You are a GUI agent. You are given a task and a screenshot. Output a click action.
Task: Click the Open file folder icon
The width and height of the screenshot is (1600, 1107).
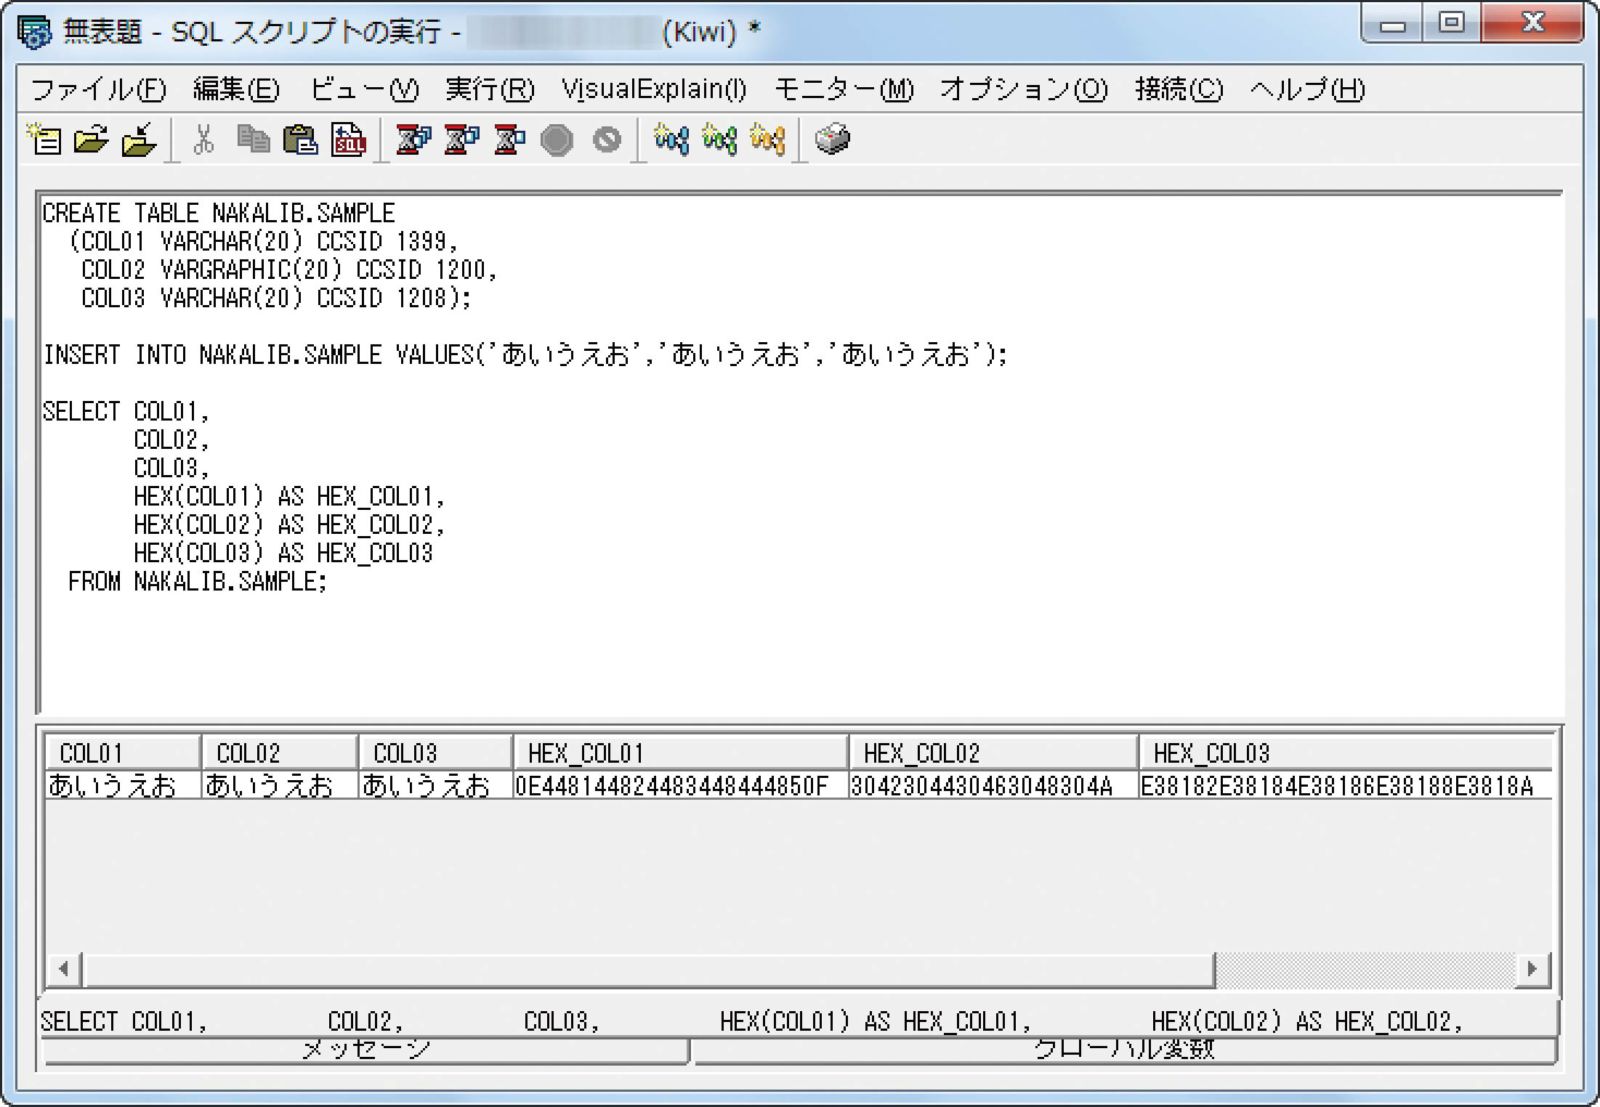pos(92,140)
